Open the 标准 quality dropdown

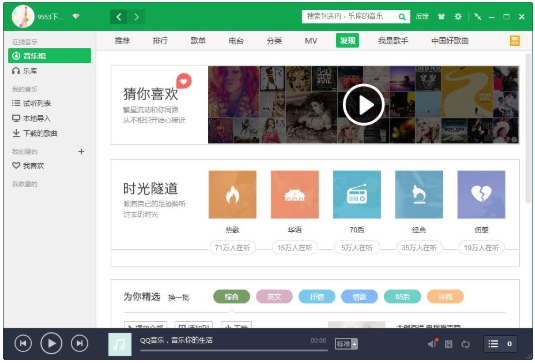(346, 344)
